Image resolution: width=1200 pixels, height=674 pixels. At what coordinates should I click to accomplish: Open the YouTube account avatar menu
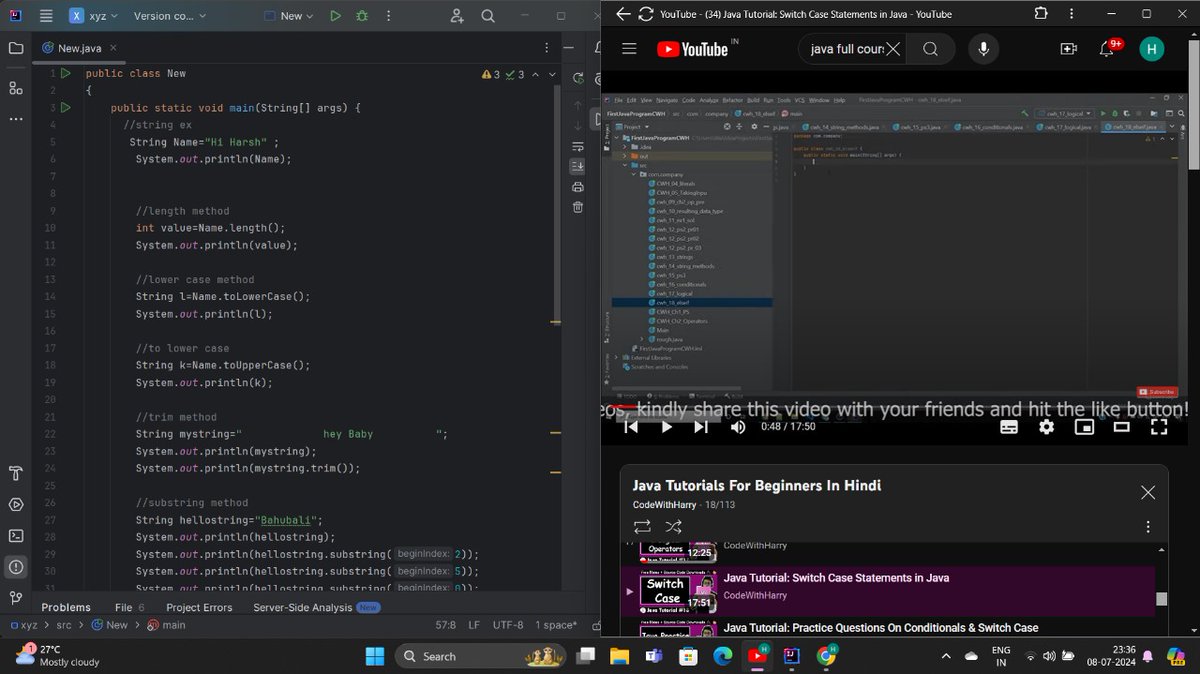pos(1152,49)
